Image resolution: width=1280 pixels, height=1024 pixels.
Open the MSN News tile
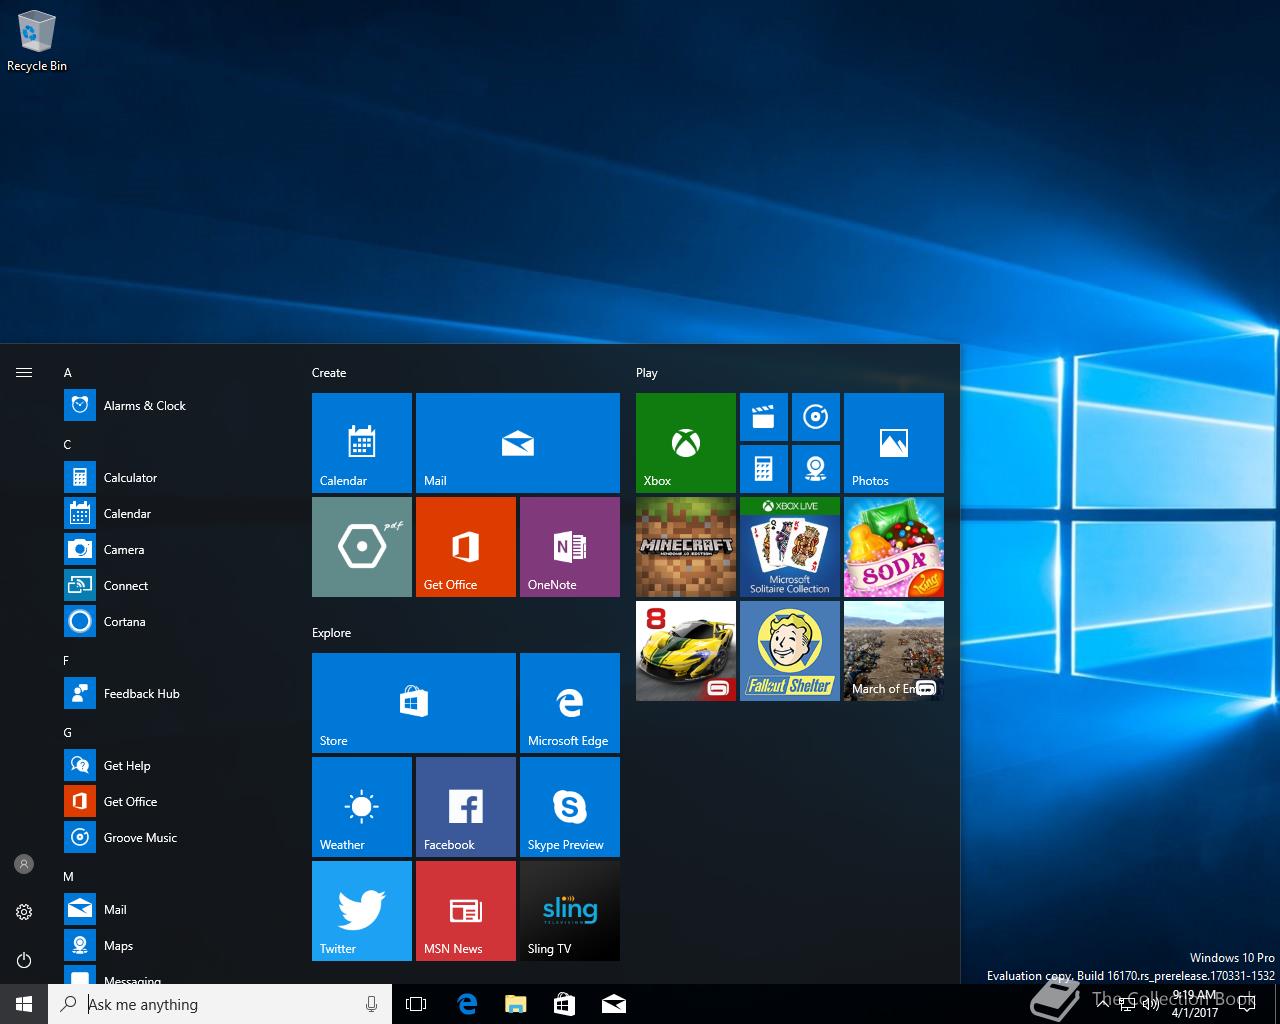pyautogui.click(x=466, y=911)
